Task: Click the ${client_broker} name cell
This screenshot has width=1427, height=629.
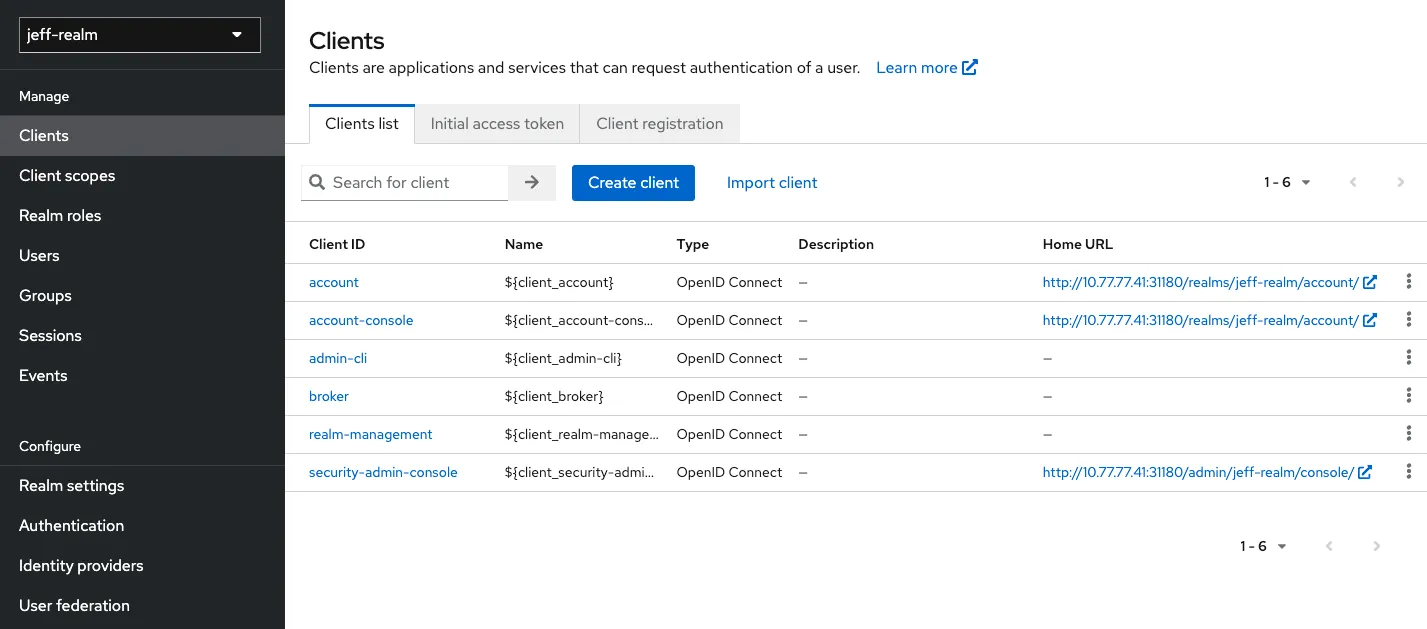Action: 554,396
